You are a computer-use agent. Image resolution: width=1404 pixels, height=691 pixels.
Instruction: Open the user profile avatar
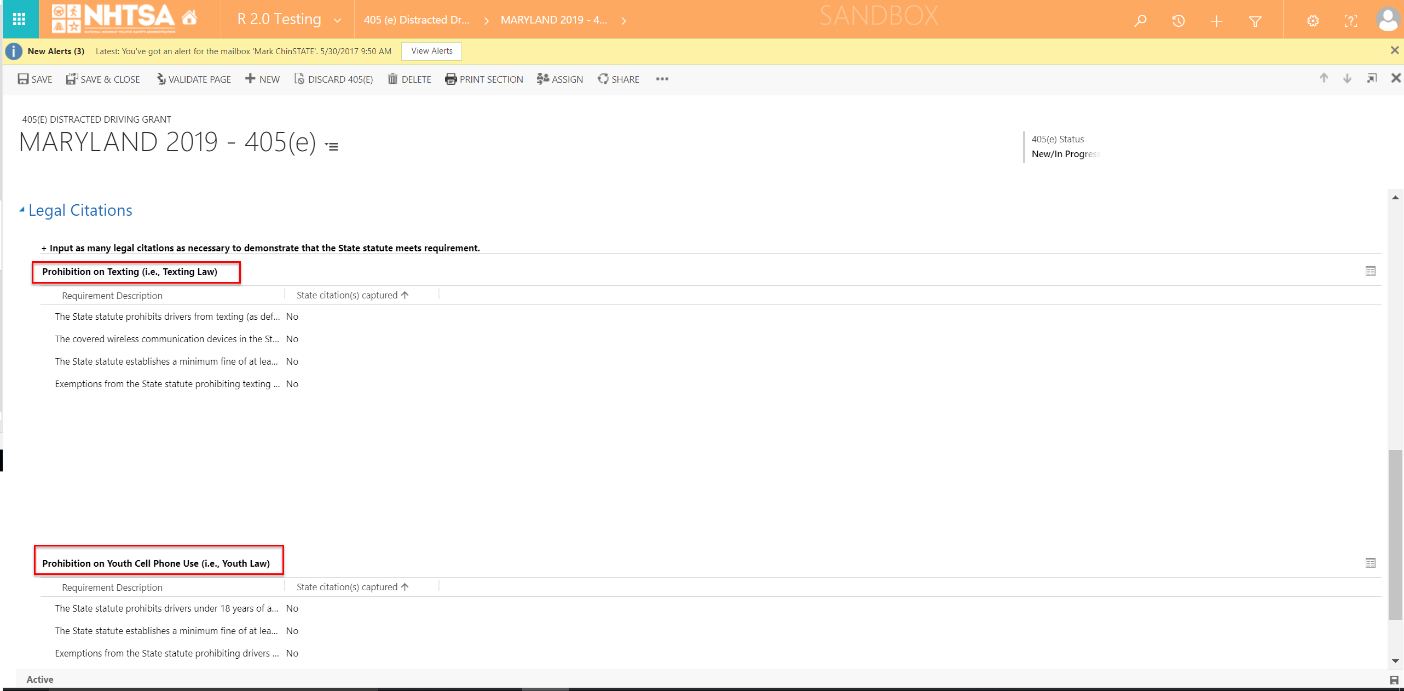tap(1387, 19)
